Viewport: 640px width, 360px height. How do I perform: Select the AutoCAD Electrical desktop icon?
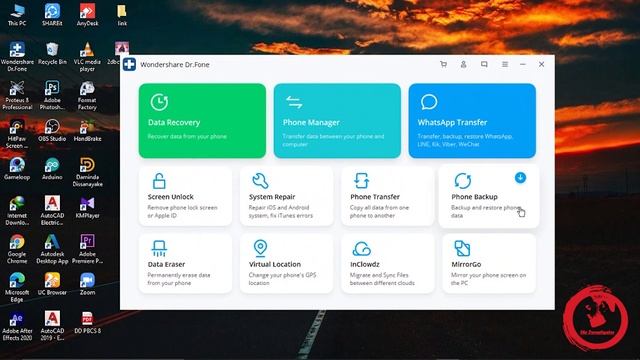click(x=52, y=211)
